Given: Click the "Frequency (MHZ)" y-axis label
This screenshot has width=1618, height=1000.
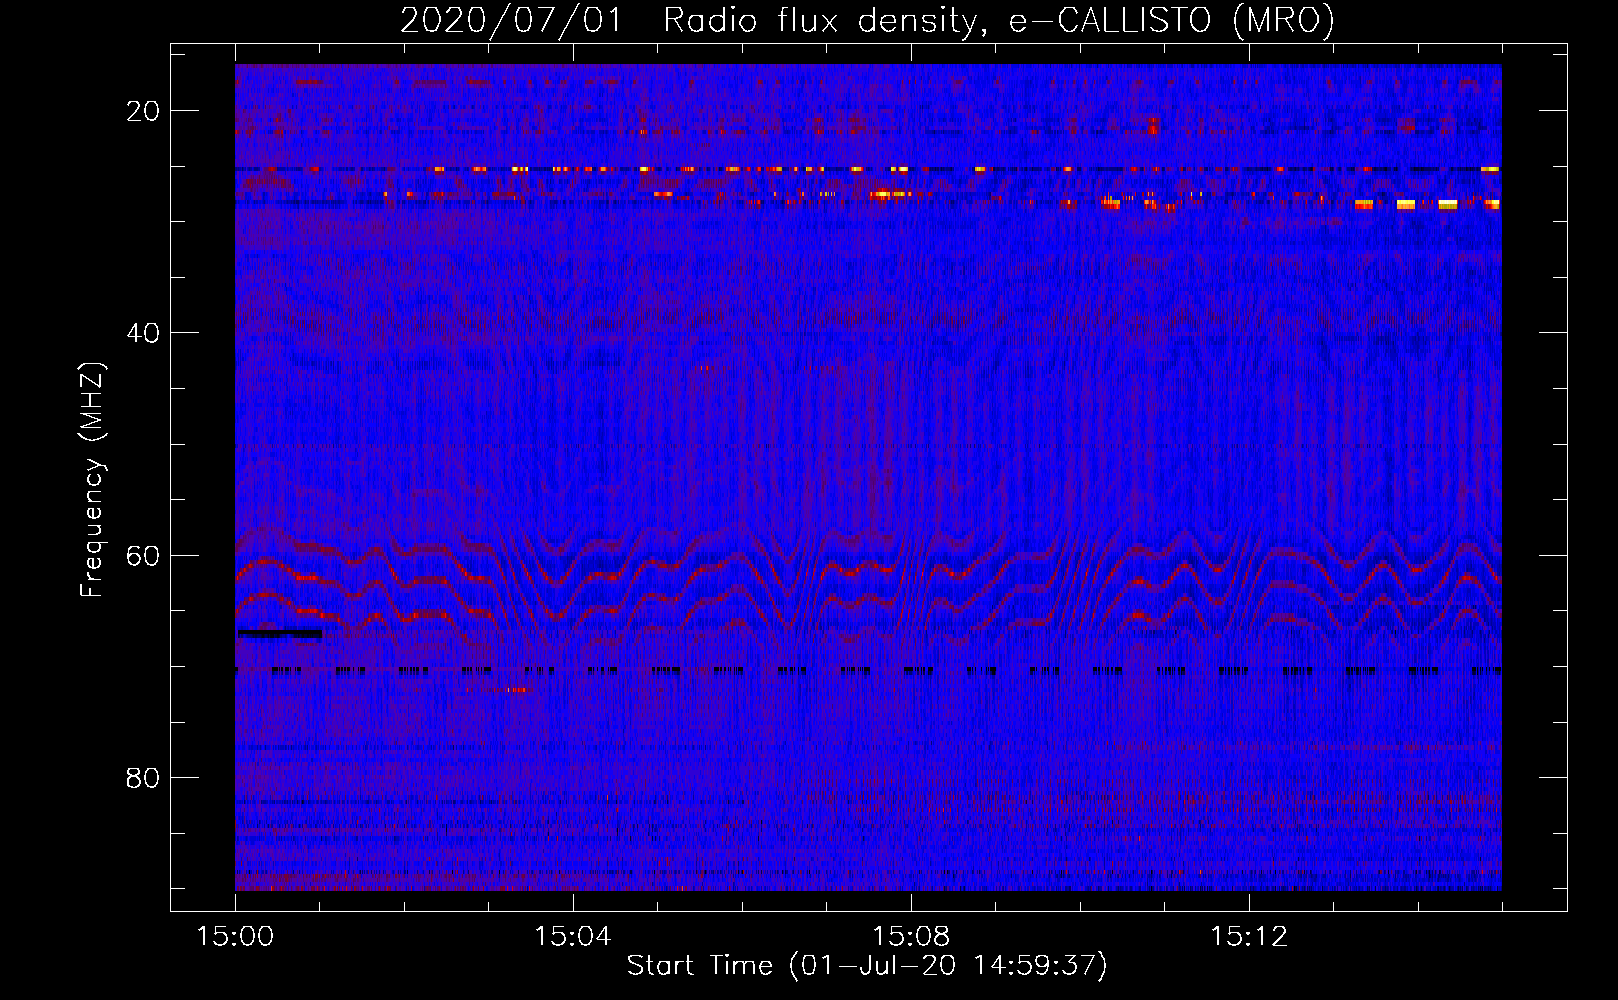Looking at the screenshot, I should coord(92,480).
